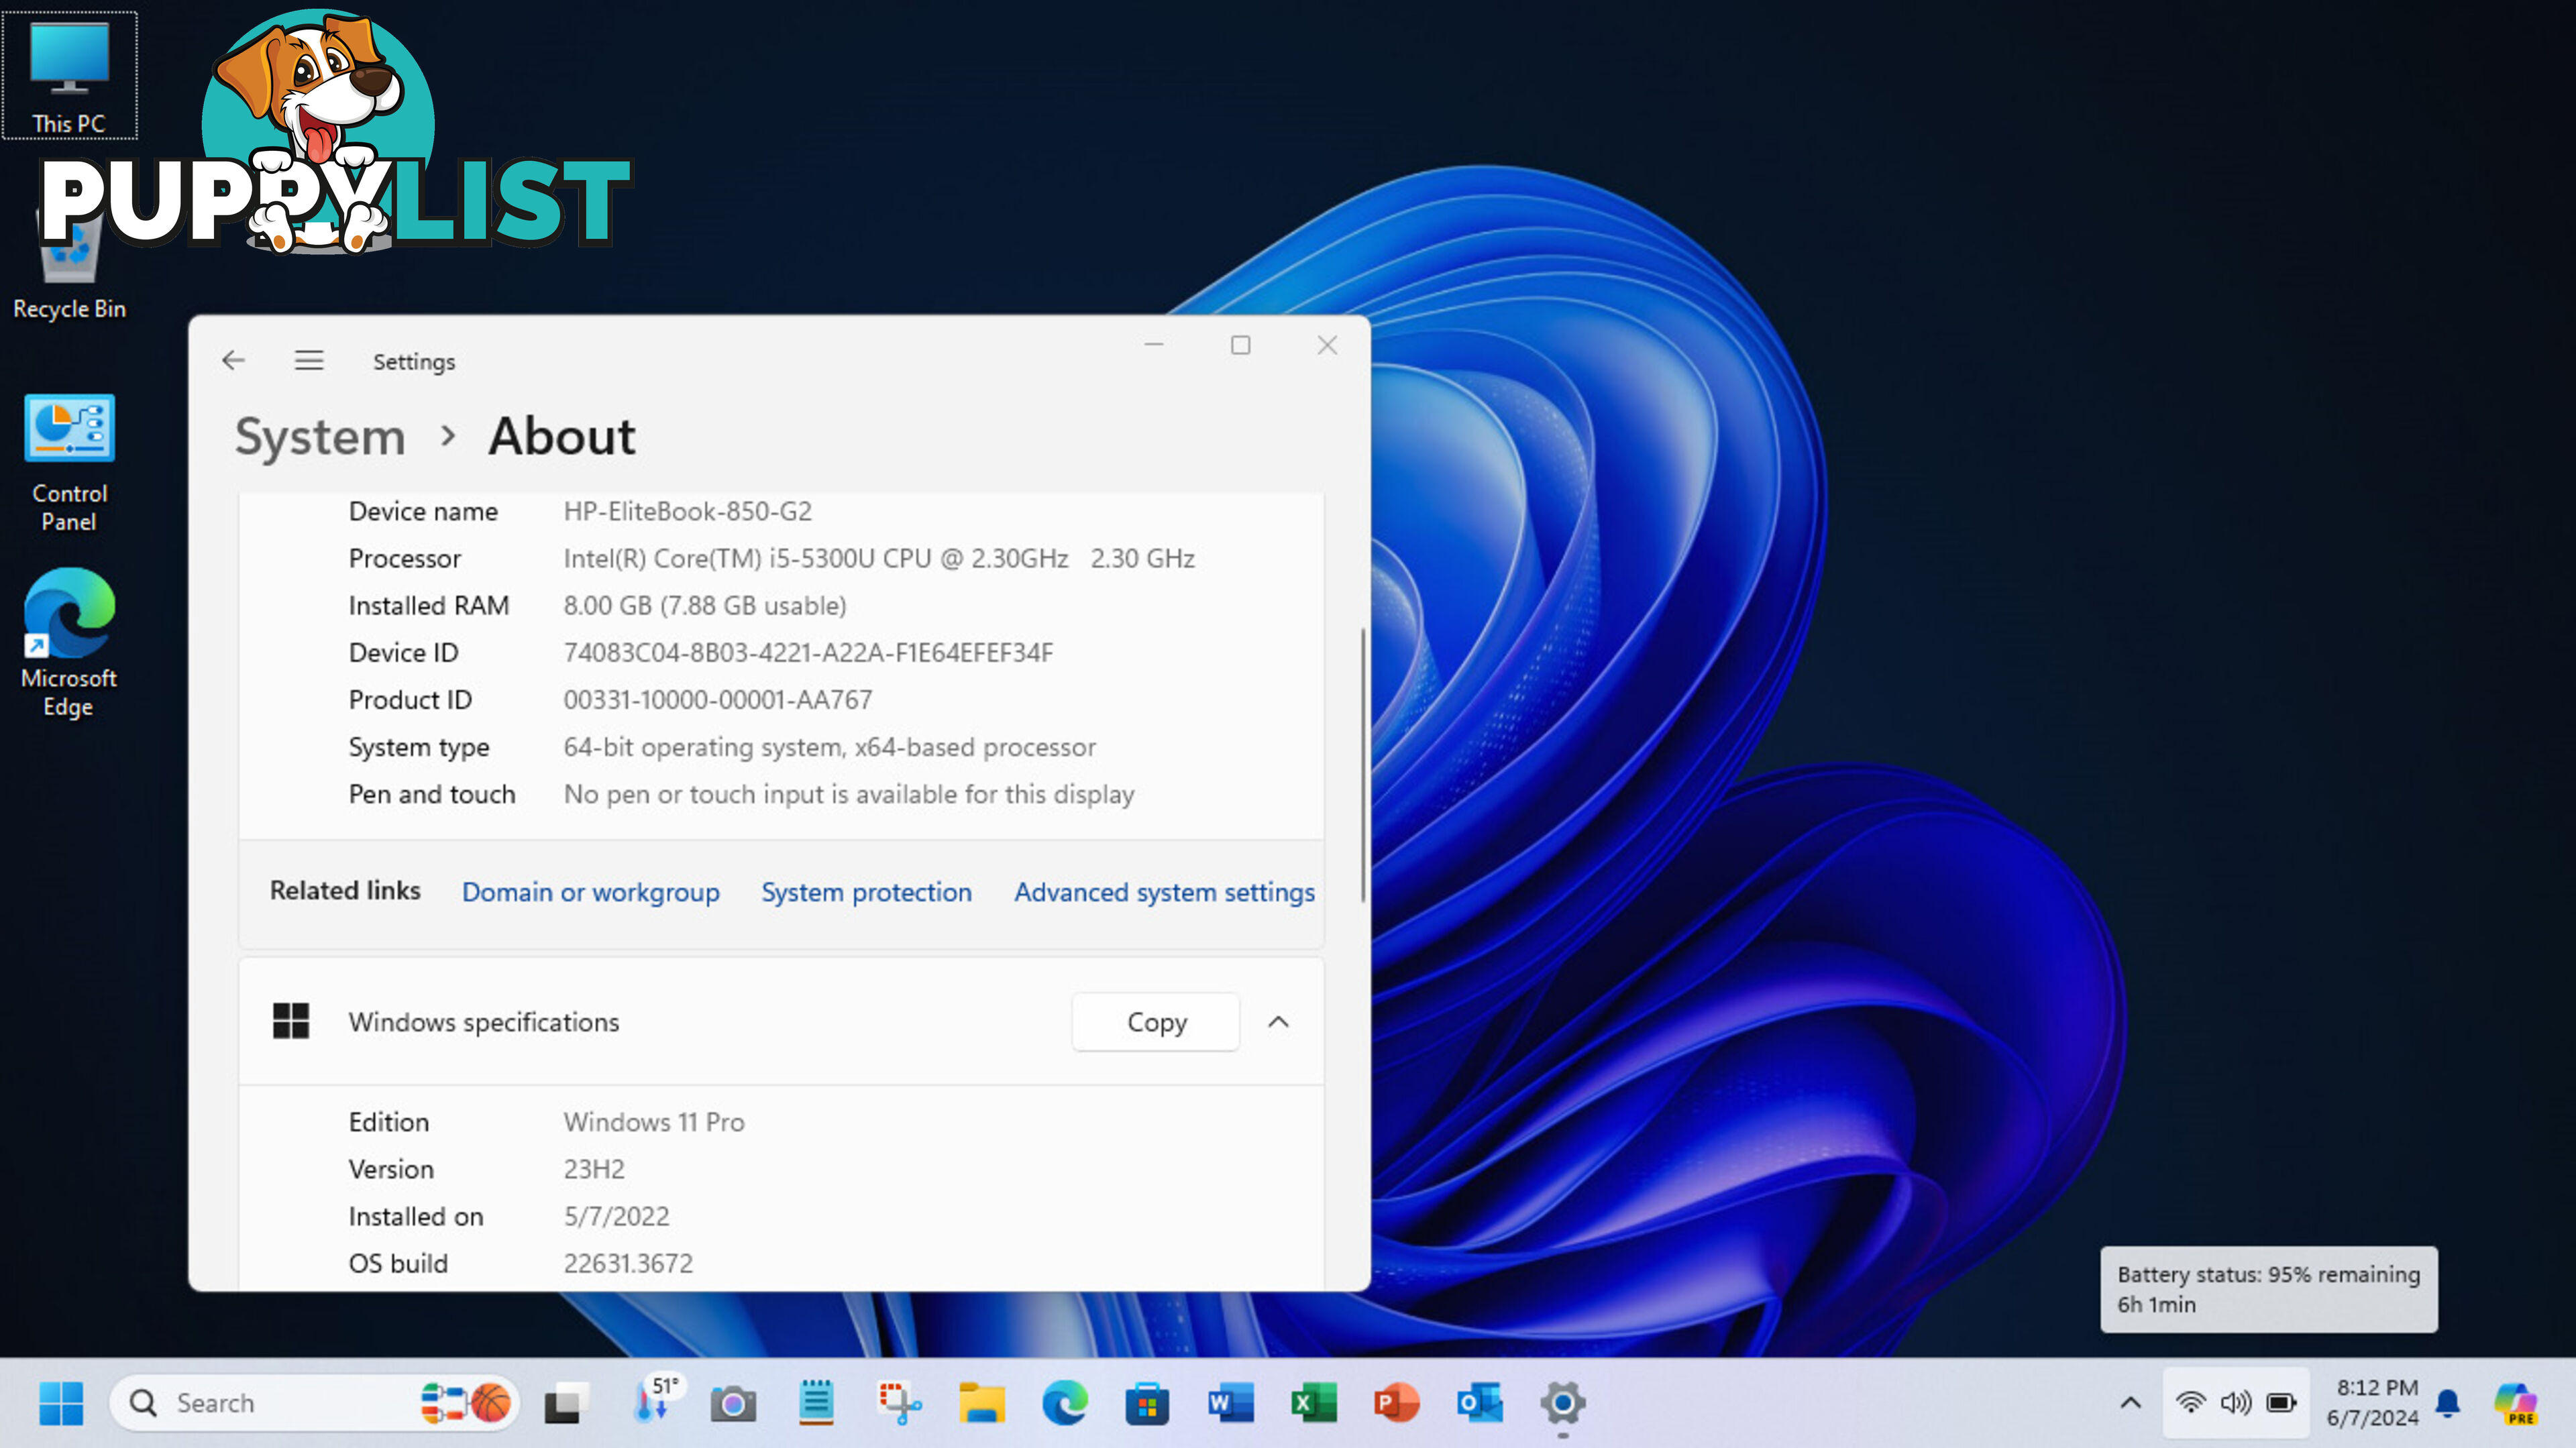Click the OS build value 22631.3672
This screenshot has height=1448, width=2576.
point(628,1263)
